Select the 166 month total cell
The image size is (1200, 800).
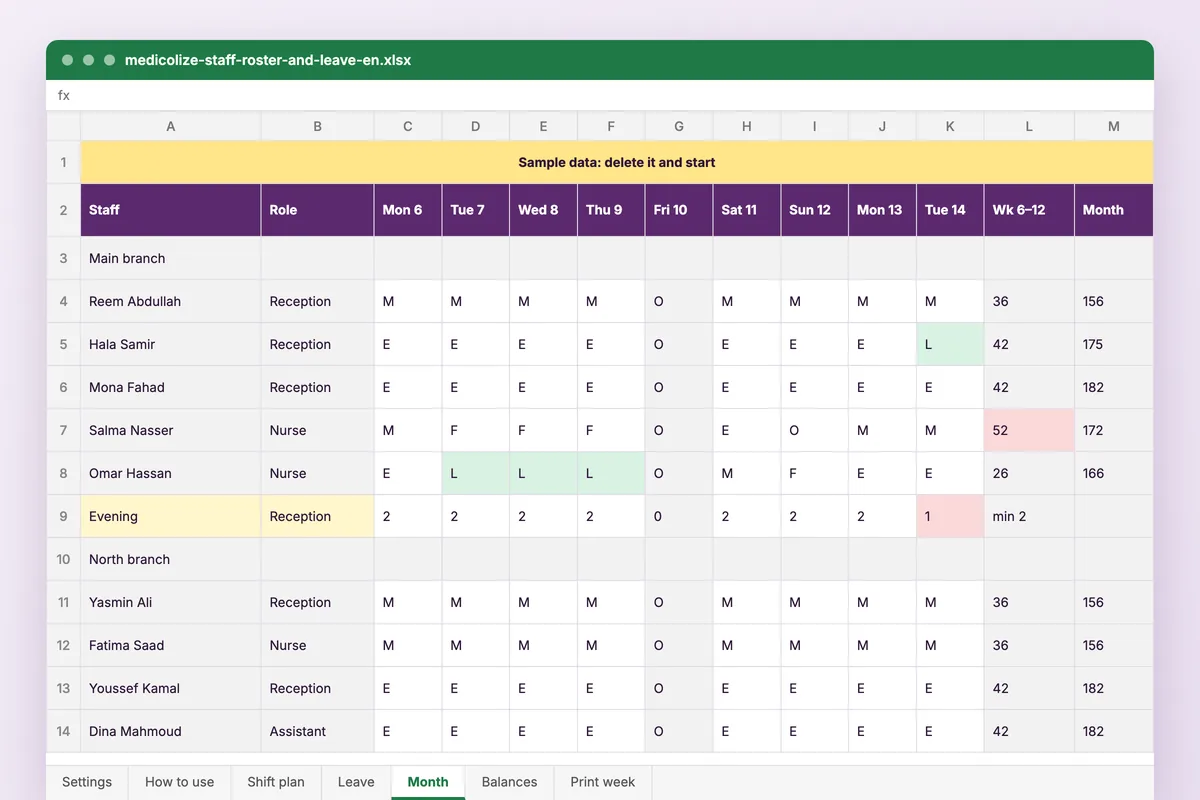tap(1114, 473)
